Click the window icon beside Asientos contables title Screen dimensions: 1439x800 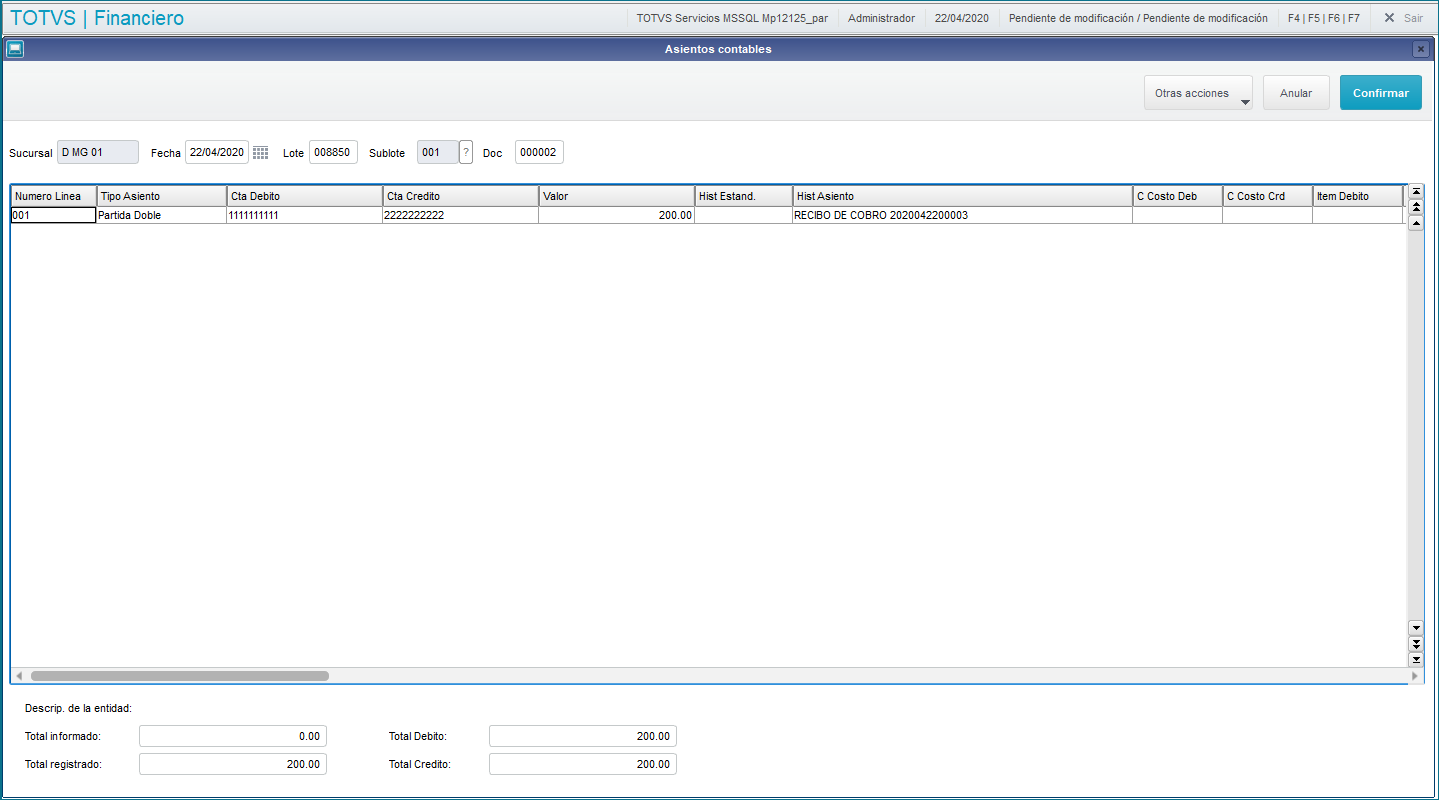[x=15, y=49]
